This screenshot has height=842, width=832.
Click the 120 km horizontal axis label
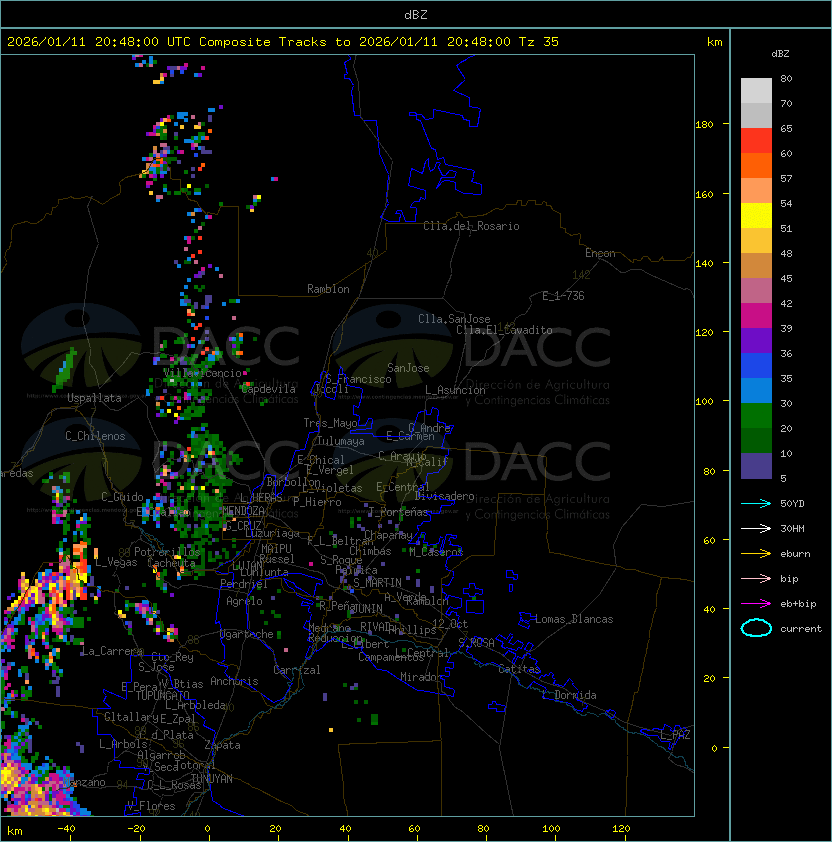620,829
